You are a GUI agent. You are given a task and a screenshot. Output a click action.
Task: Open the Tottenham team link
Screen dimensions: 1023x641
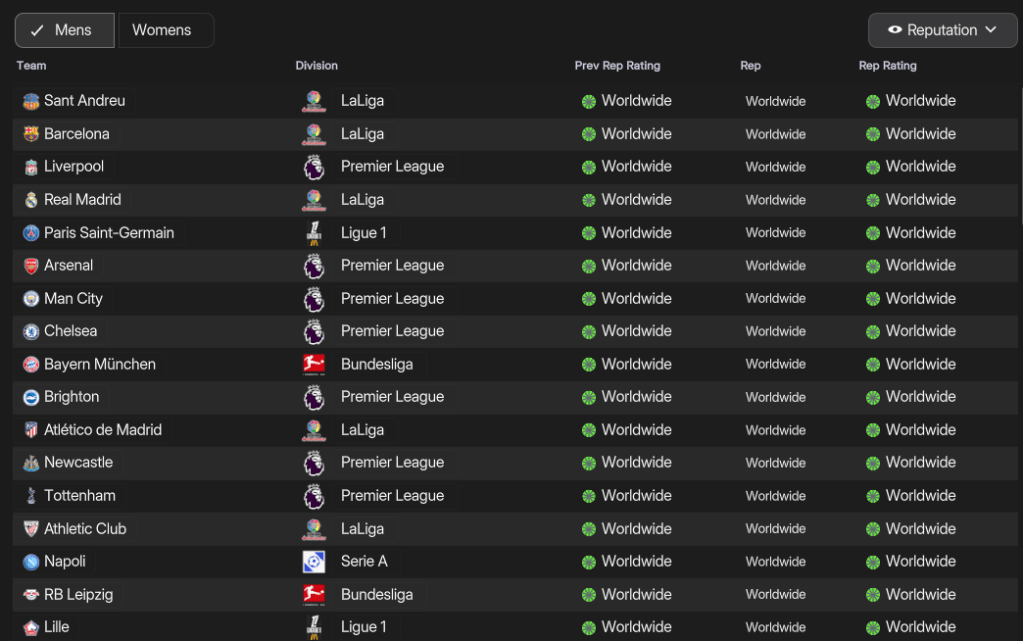[79, 496]
